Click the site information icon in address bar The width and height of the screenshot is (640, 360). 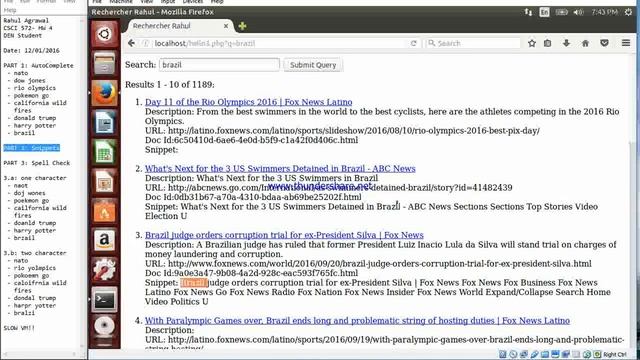click(145, 43)
